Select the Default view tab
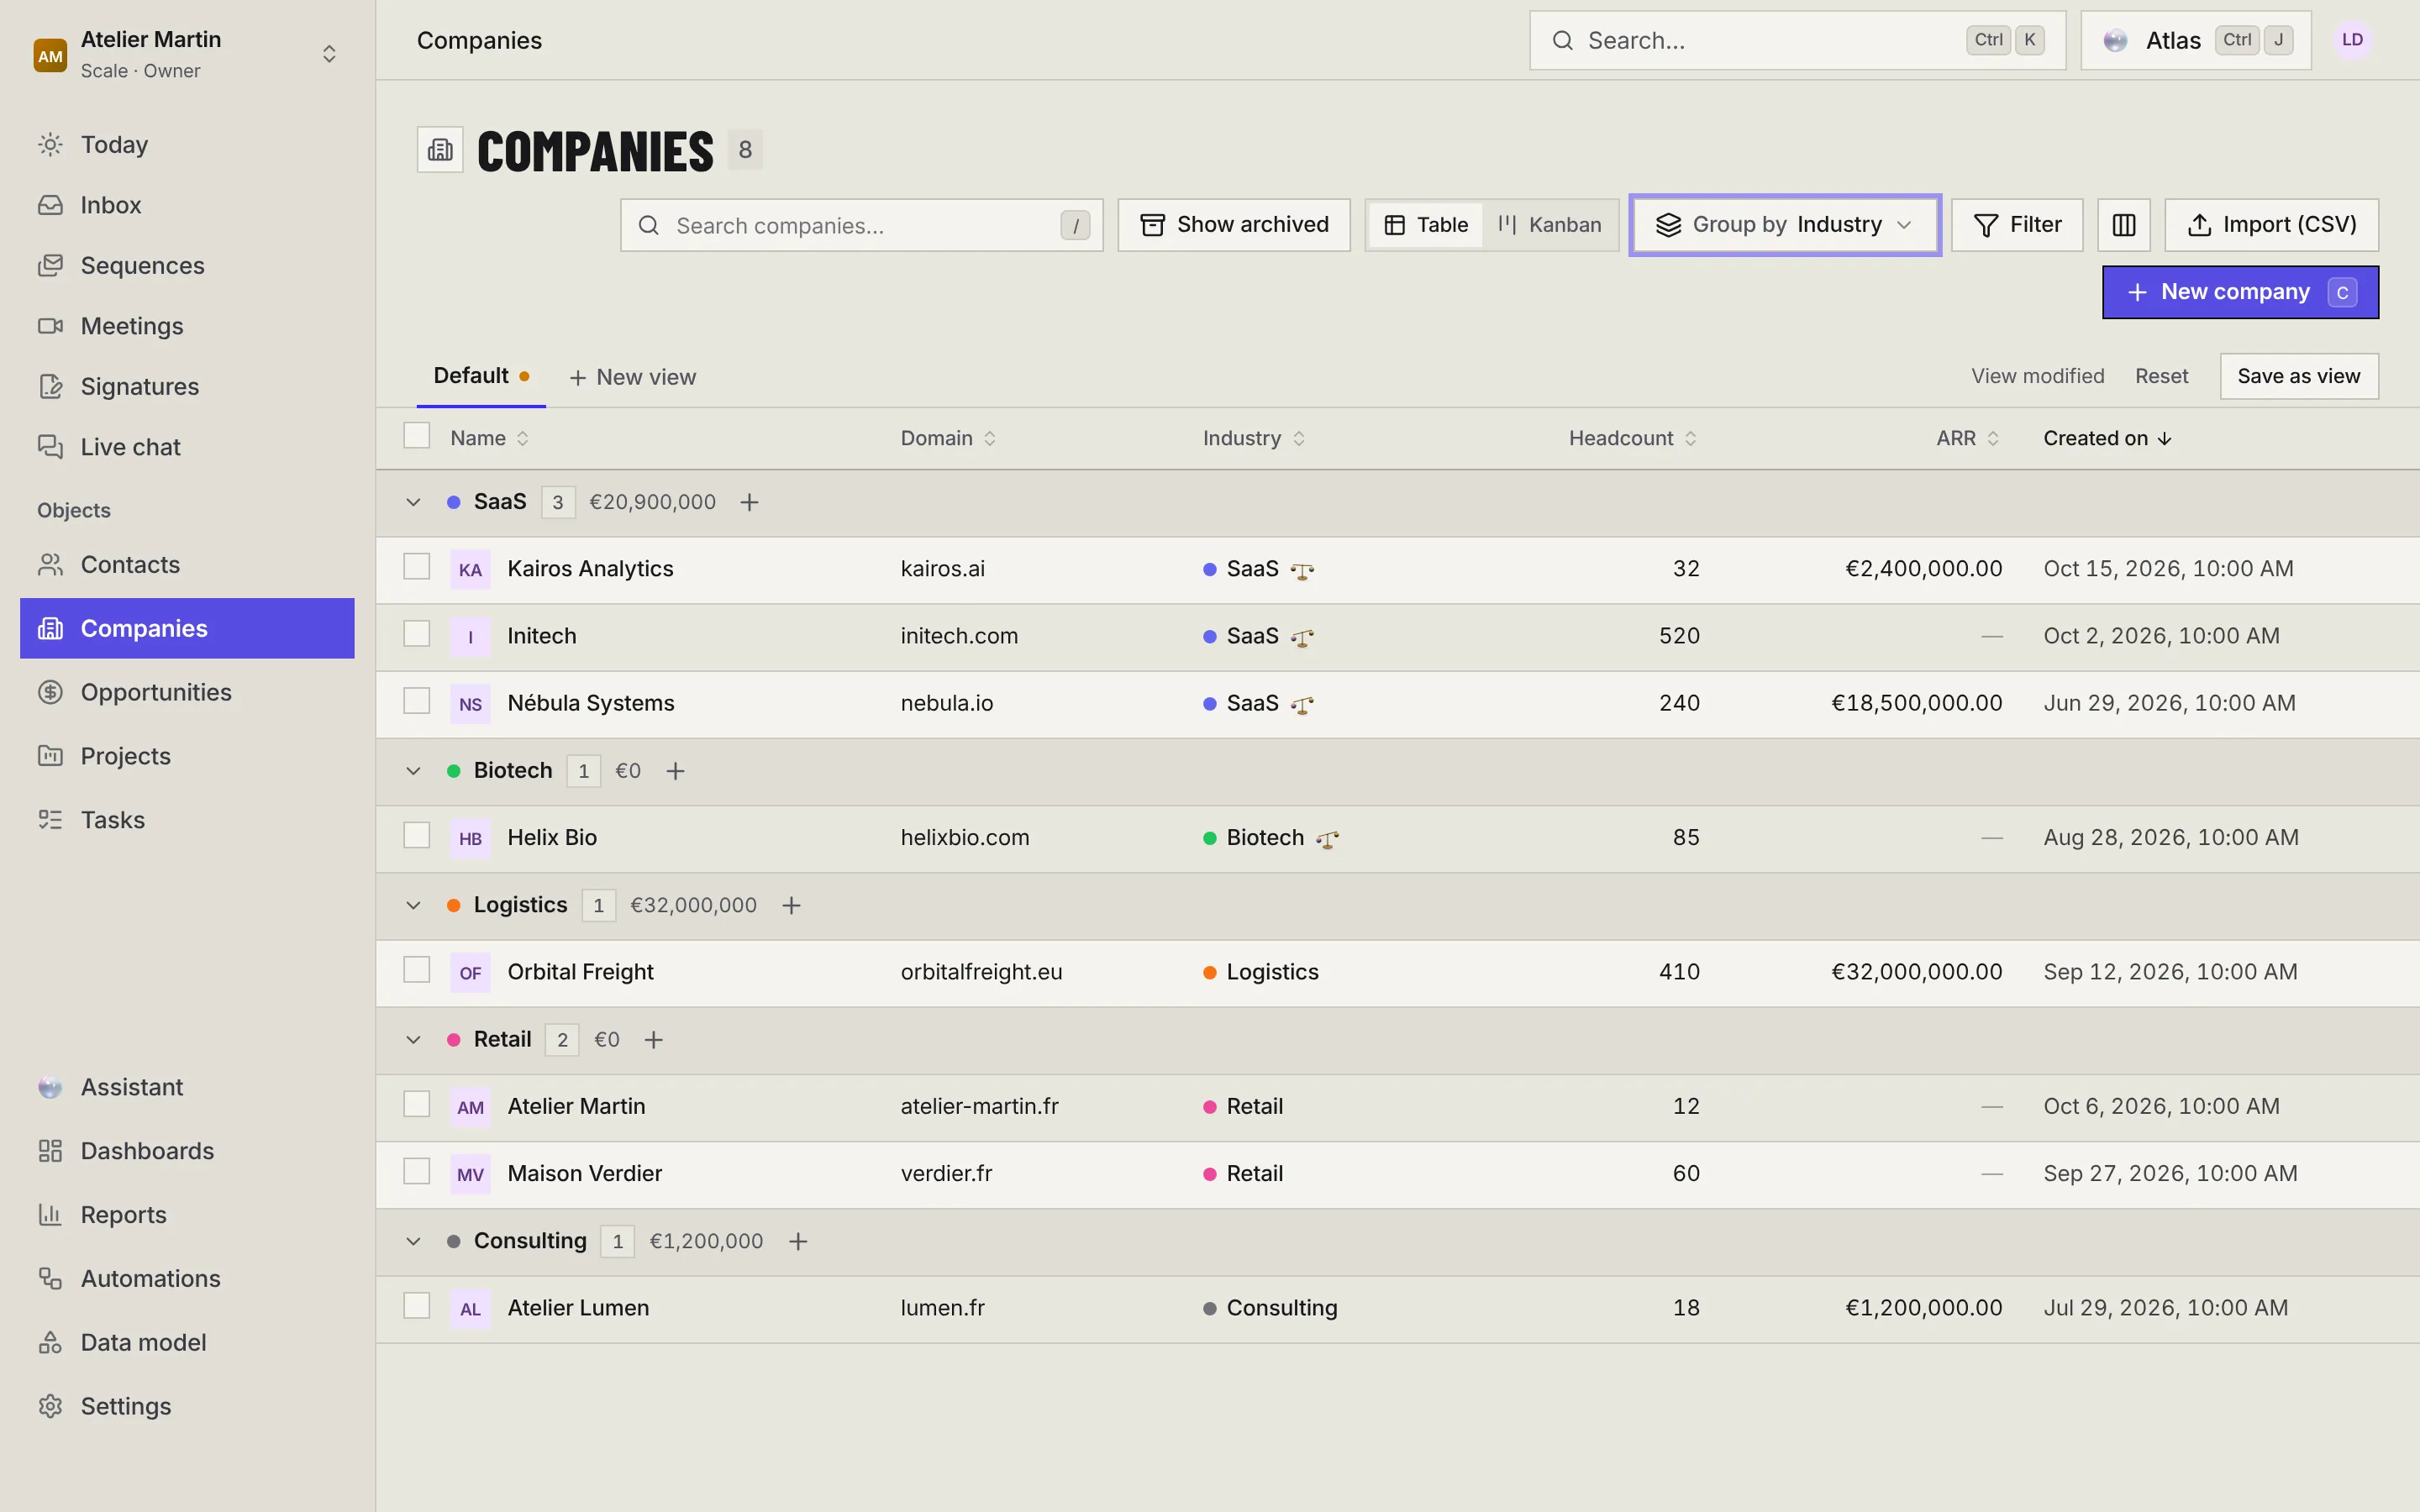This screenshot has height=1512, width=2420. click(x=481, y=376)
